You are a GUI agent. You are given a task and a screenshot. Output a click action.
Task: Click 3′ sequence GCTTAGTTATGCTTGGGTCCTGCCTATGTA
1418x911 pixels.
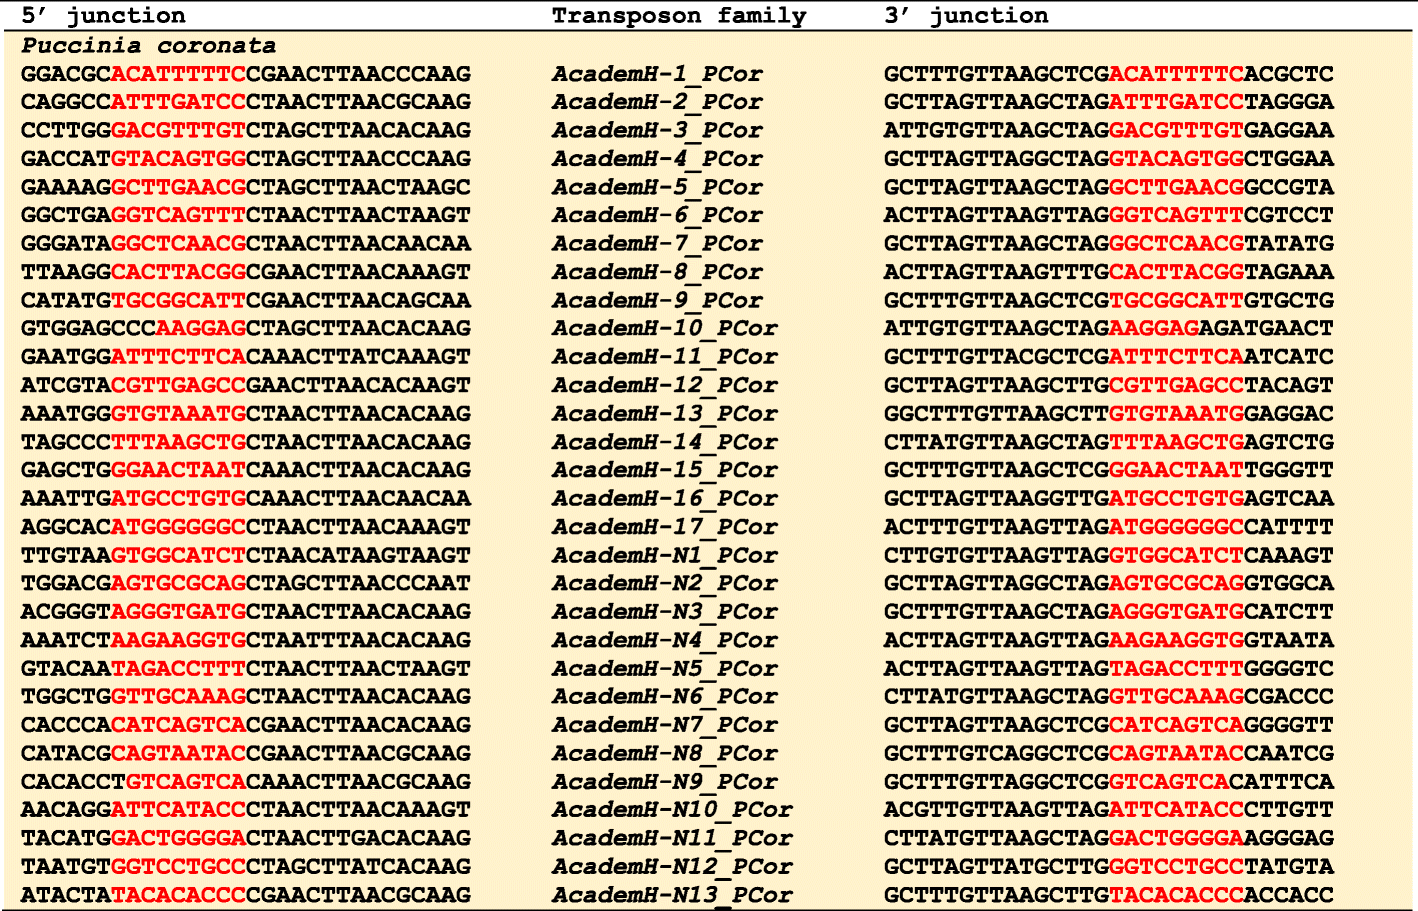click(1109, 867)
